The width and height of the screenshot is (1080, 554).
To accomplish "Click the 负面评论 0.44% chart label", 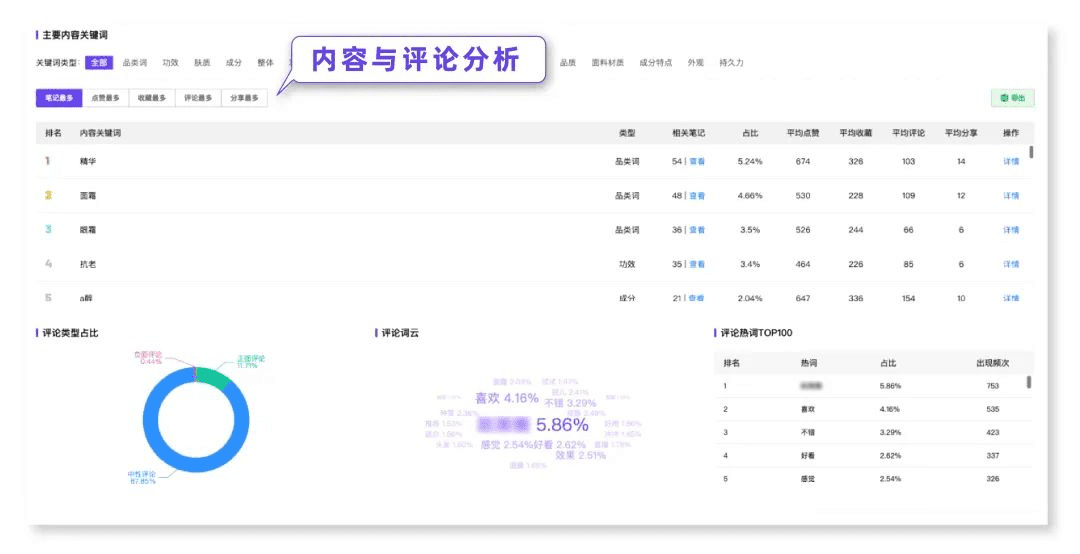I will (x=148, y=358).
